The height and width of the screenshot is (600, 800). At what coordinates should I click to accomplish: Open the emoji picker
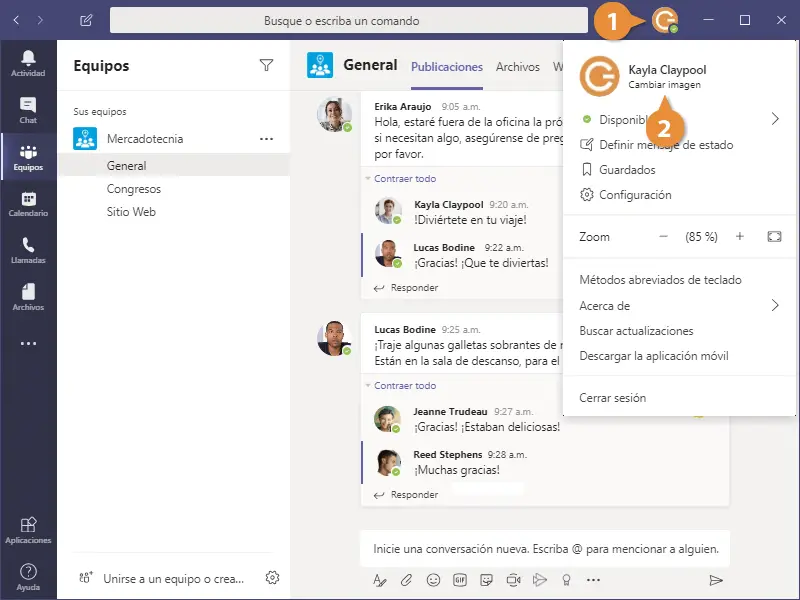click(x=433, y=580)
